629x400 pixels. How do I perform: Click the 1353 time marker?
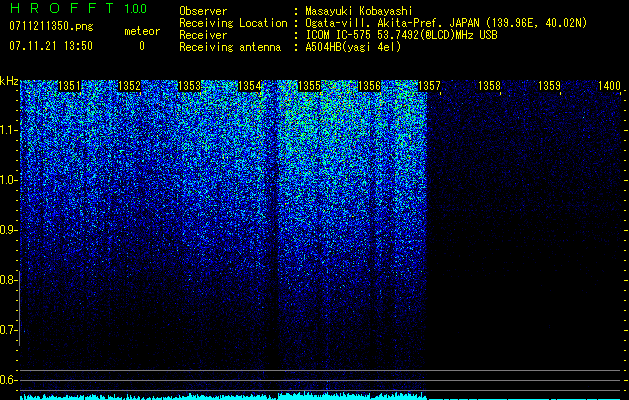click(x=189, y=86)
